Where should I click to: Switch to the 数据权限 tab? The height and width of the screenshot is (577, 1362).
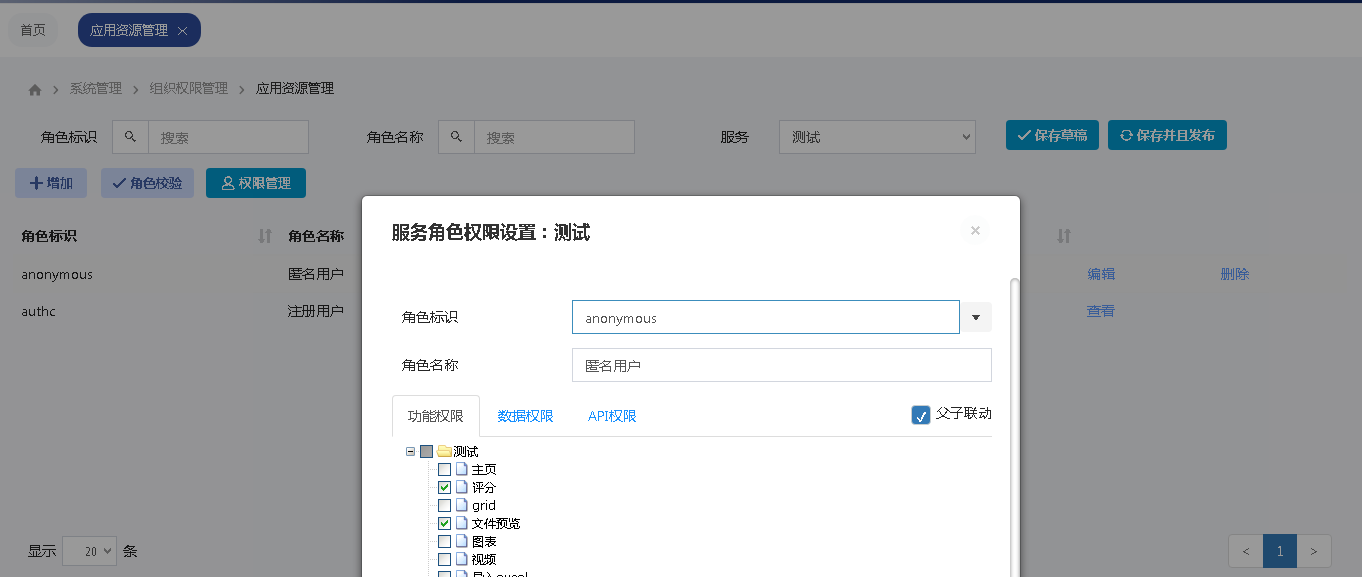click(x=525, y=416)
